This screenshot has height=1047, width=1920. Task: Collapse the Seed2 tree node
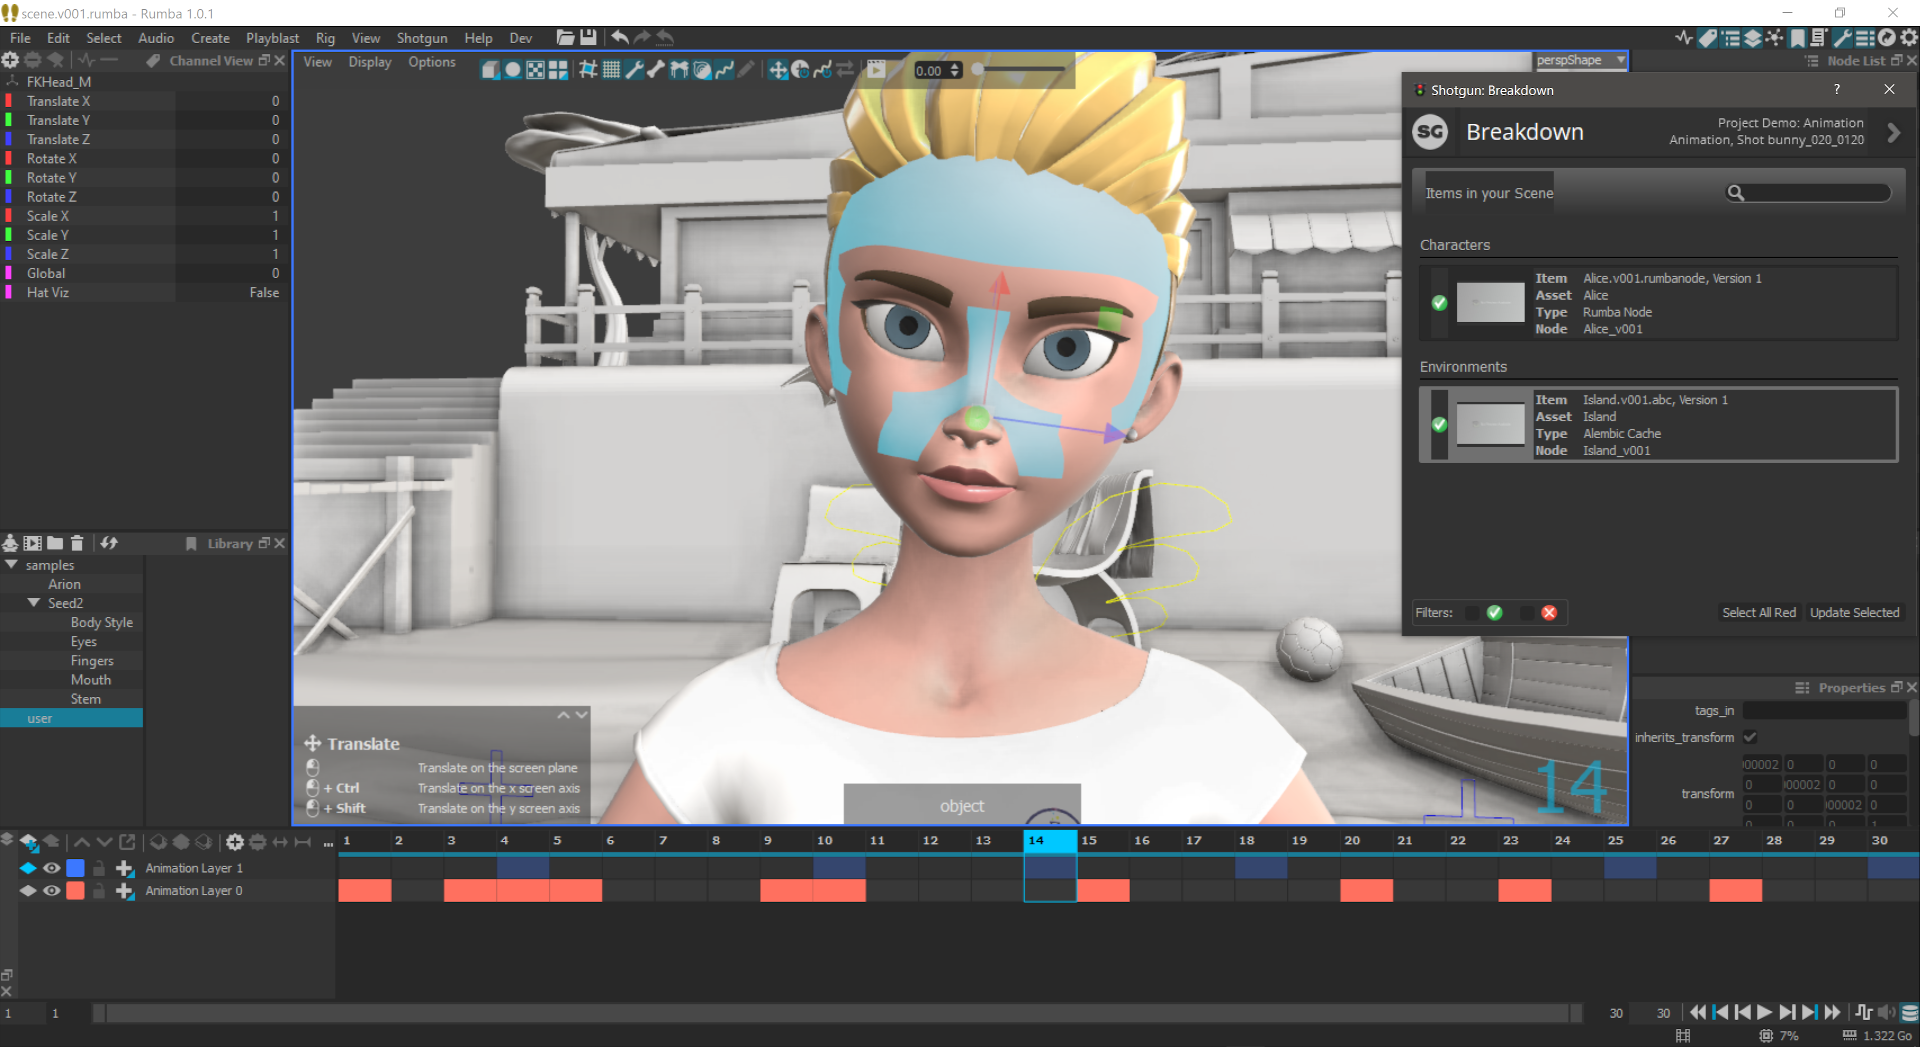[34, 603]
